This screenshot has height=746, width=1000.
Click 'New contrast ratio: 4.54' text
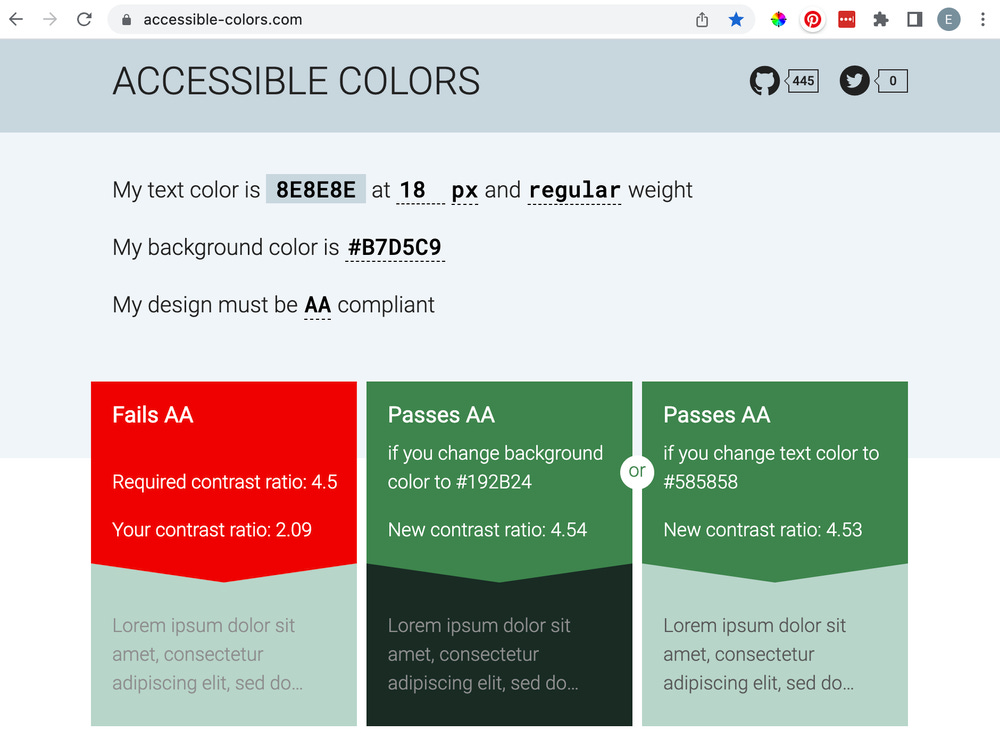pyautogui.click(x=487, y=530)
